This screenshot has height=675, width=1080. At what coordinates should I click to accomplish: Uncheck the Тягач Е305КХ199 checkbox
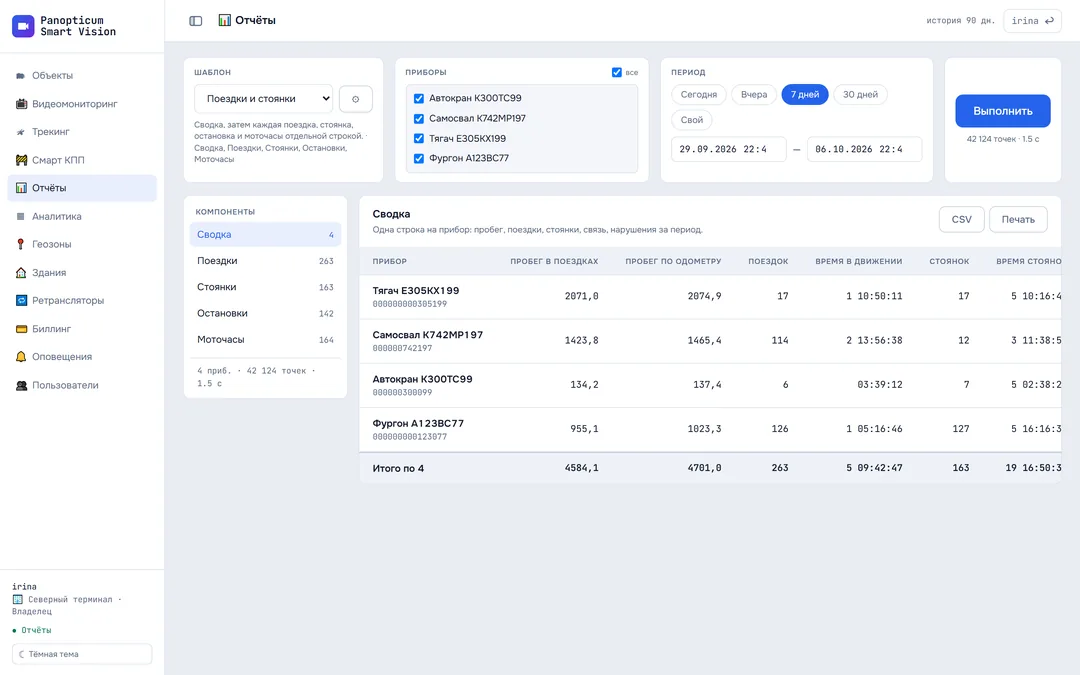point(418,138)
